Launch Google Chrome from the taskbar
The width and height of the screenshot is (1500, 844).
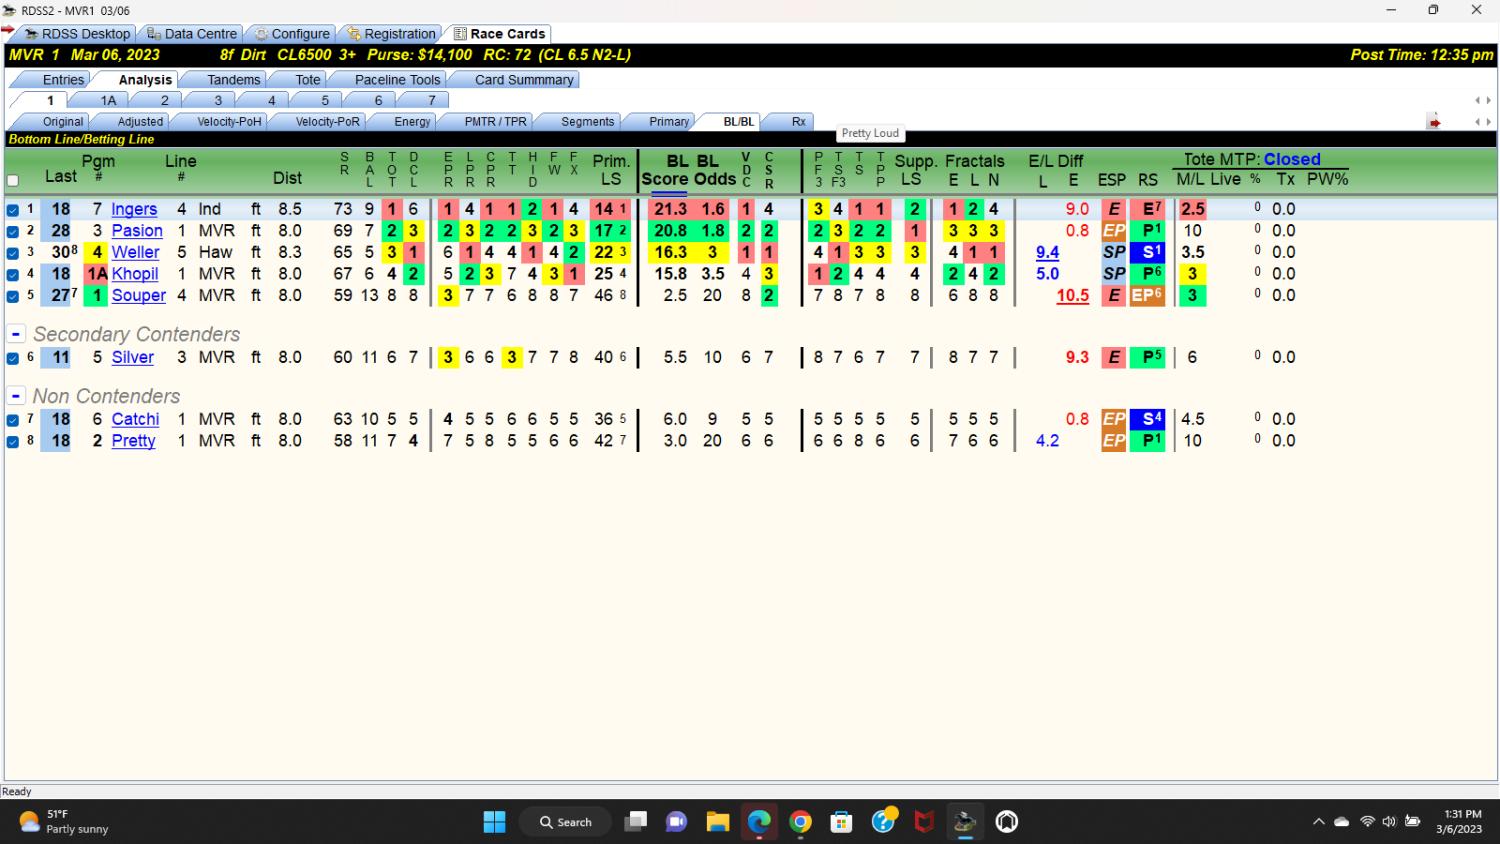pos(800,822)
